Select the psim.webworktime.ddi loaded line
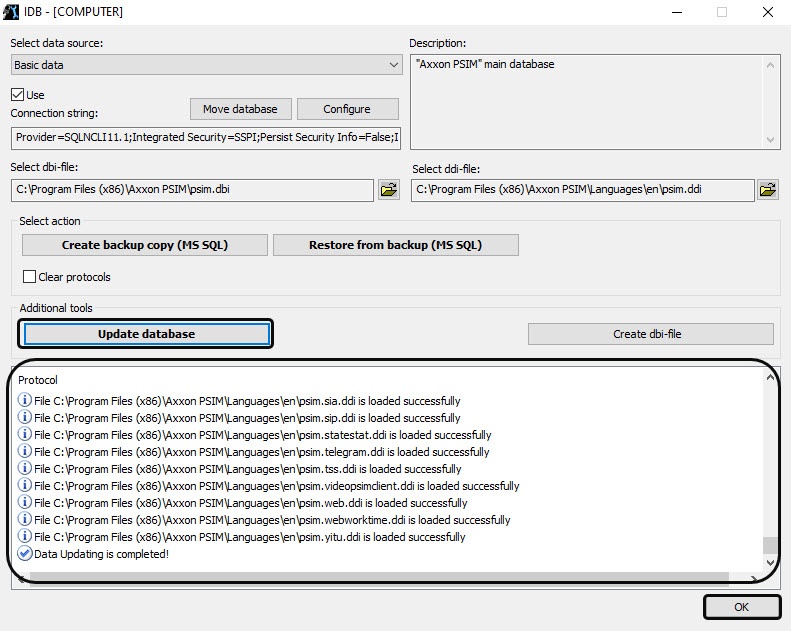791x631 pixels. coord(272,520)
